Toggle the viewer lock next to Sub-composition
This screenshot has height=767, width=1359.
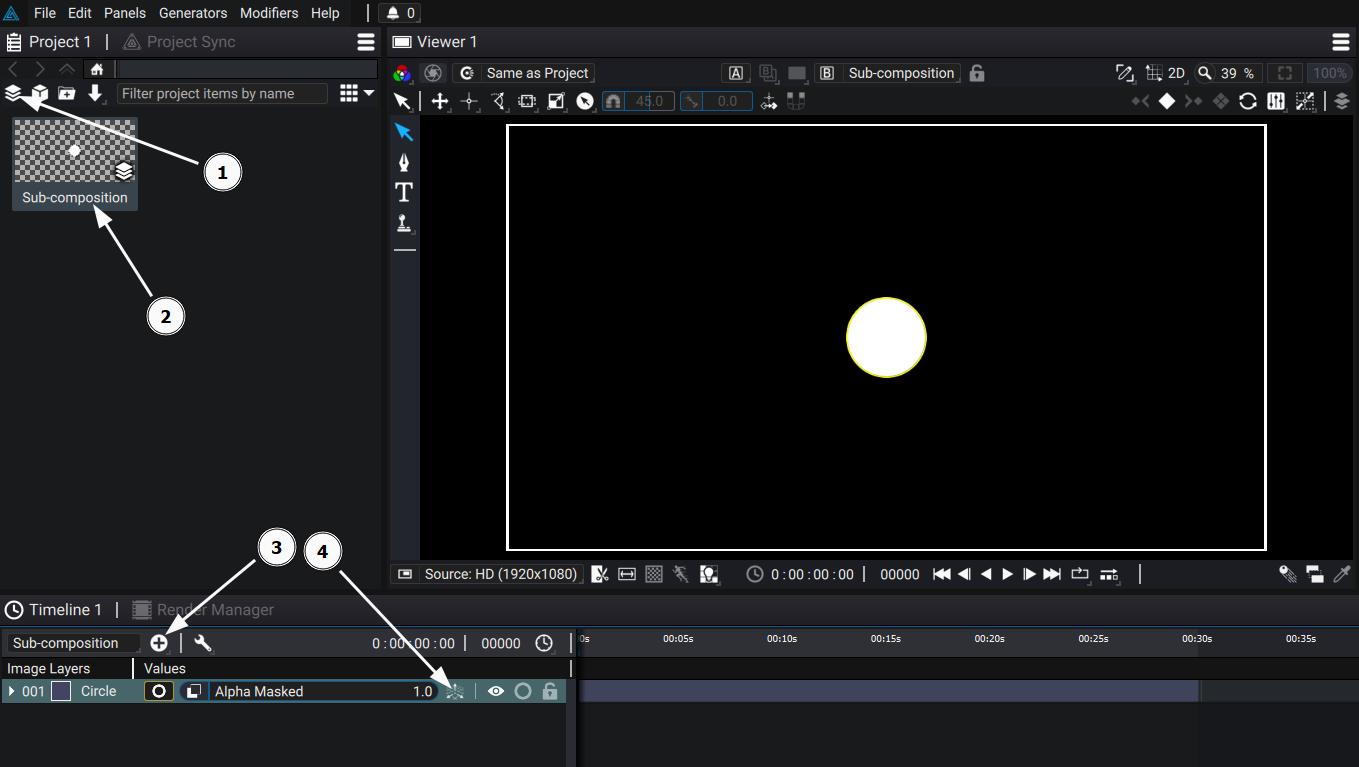977,73
